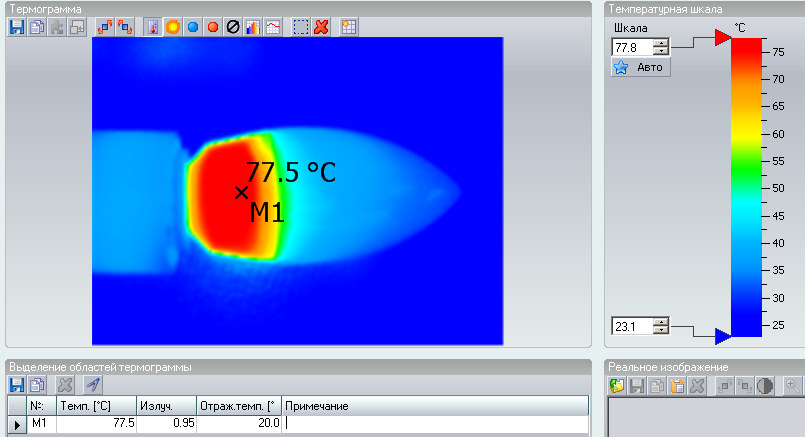This screenshot has width=805, height=437.
Task: Click the temperature color gradient bar
Action: [746, 187]
